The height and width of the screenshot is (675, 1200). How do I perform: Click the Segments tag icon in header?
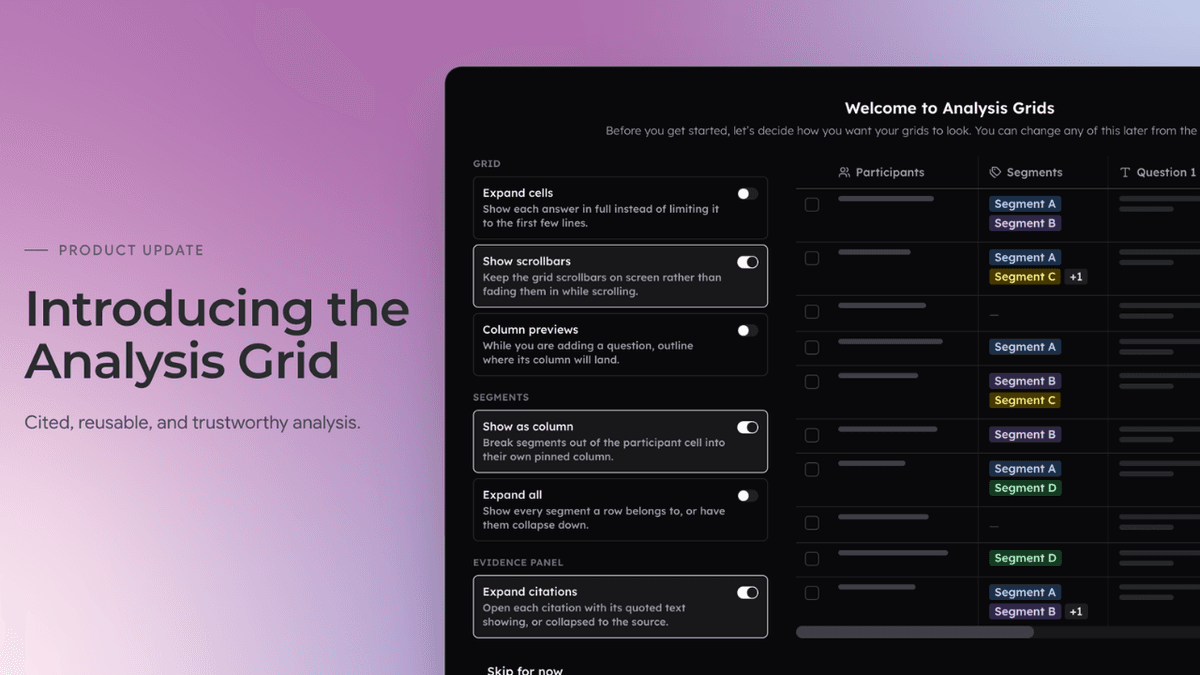coord(995,172)
